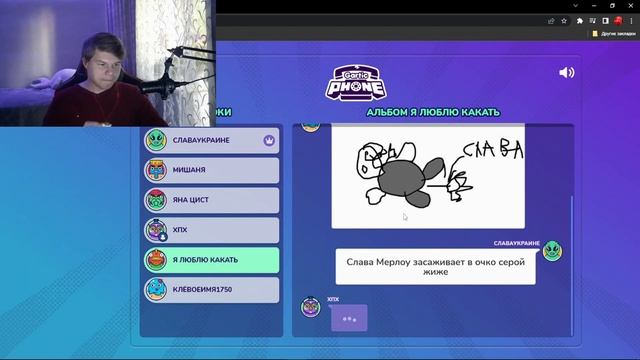Select the Я ЛЮБЛЮ КАКАТЬ album row
Viewport: 640px width, 360px height.
pos(211,260)
